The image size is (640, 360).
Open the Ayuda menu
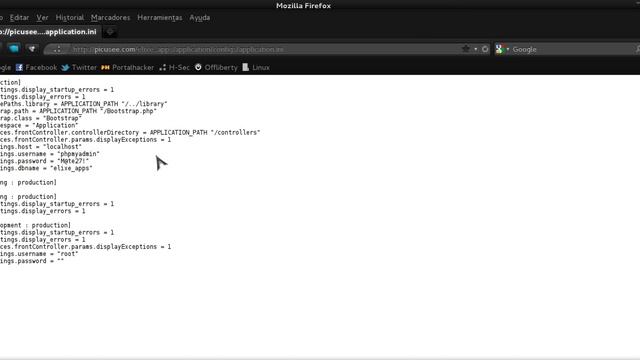(200, 18)
